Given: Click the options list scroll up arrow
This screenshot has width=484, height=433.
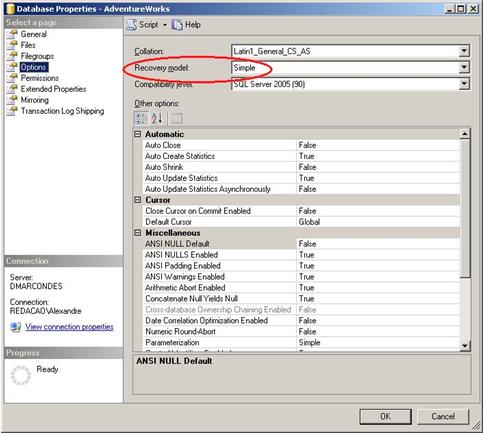Looking at the screenshot, I should click(x=465, y=134).
